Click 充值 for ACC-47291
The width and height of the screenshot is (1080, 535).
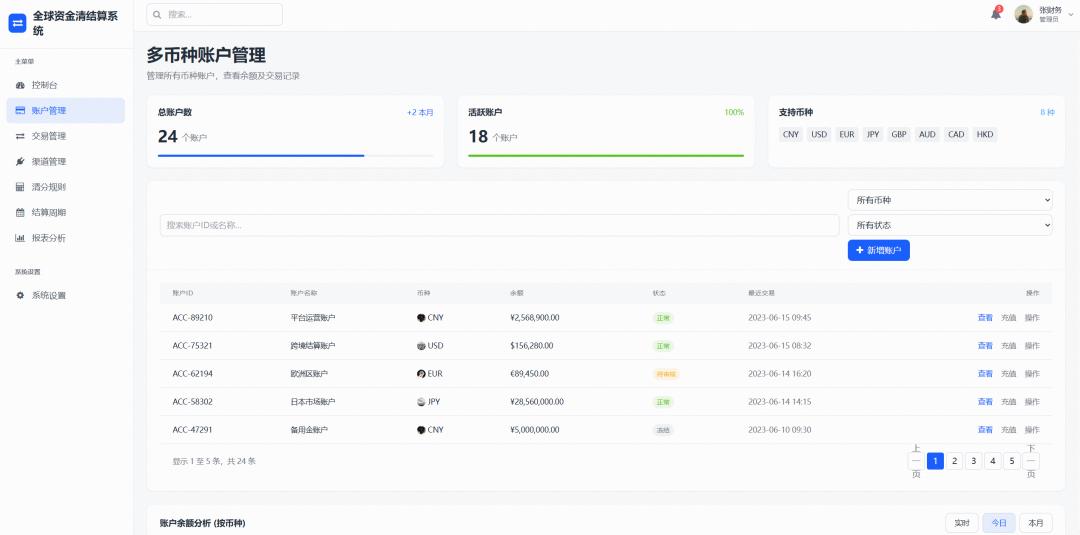(1008, 430)
